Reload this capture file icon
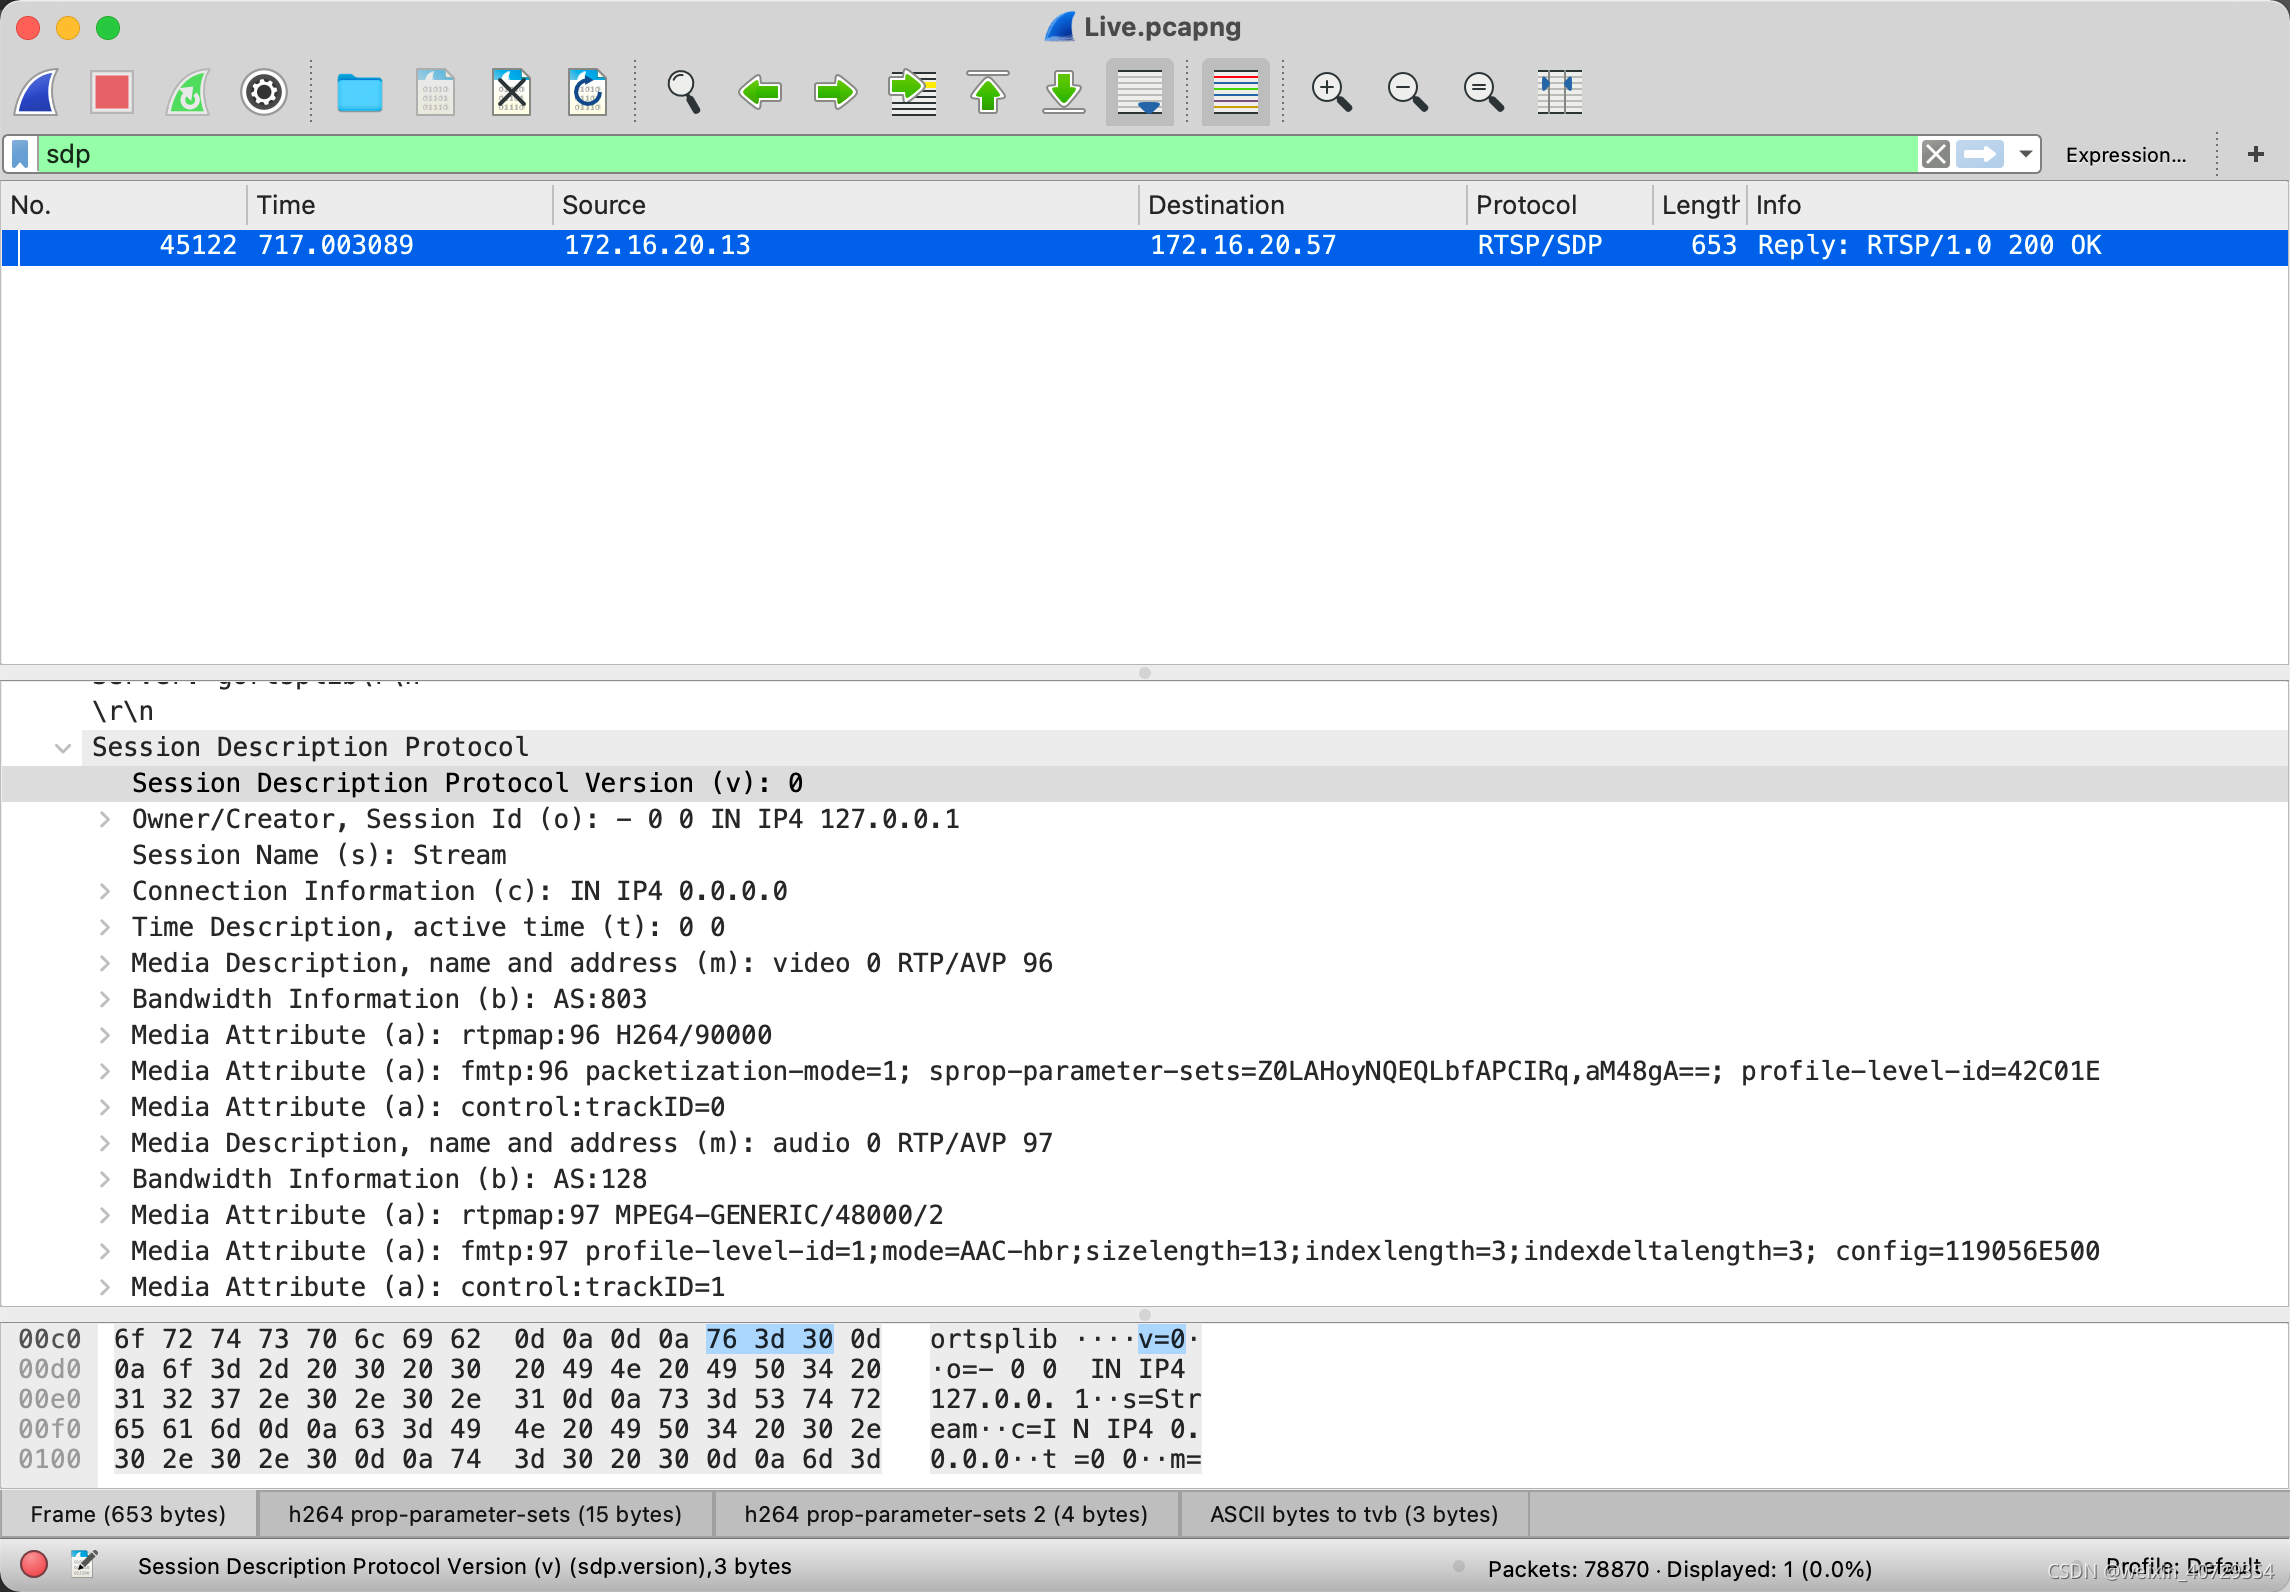The image size is (2290, 1592). click(587, 93)
